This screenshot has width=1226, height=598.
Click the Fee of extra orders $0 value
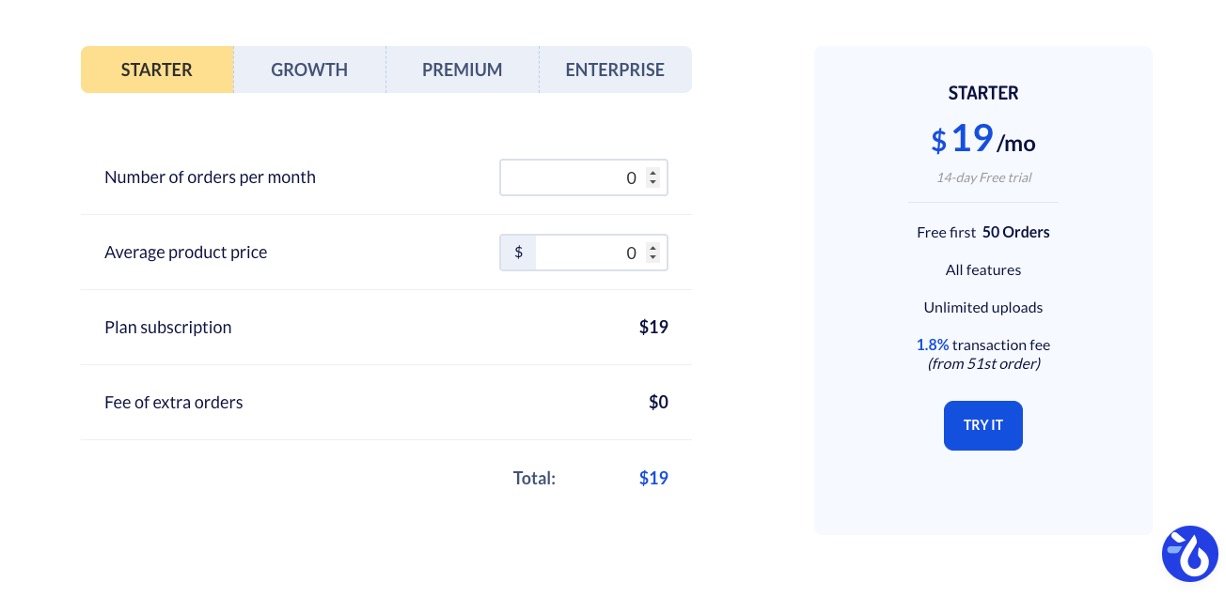click(x=658, y=403)
